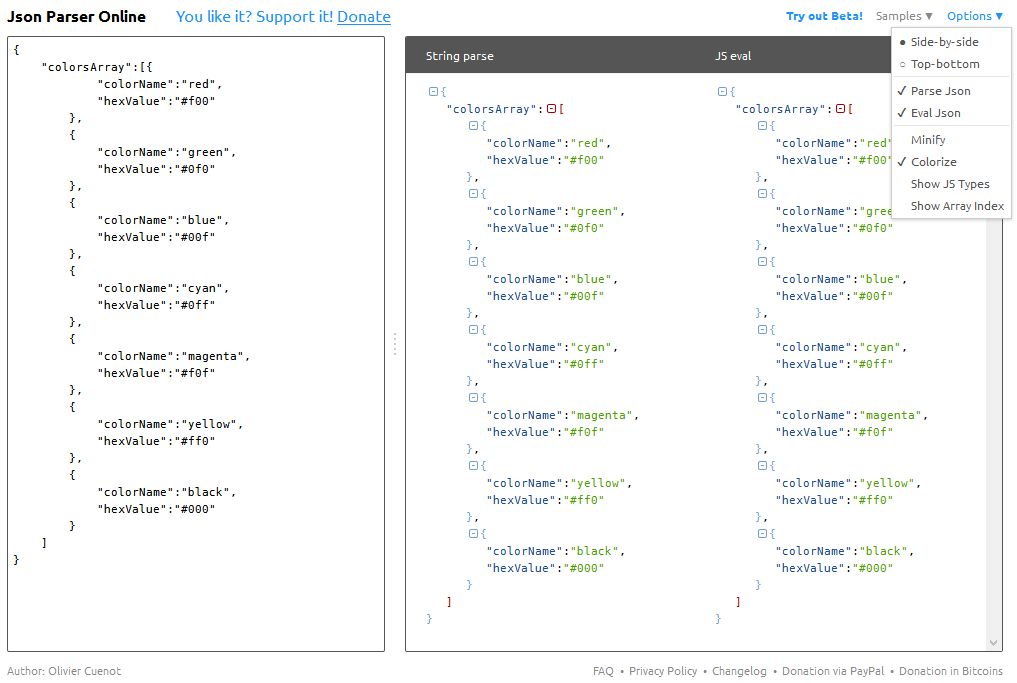Click the Donate link
This screenshot has width=1017, height=683.
coord(363,17)
